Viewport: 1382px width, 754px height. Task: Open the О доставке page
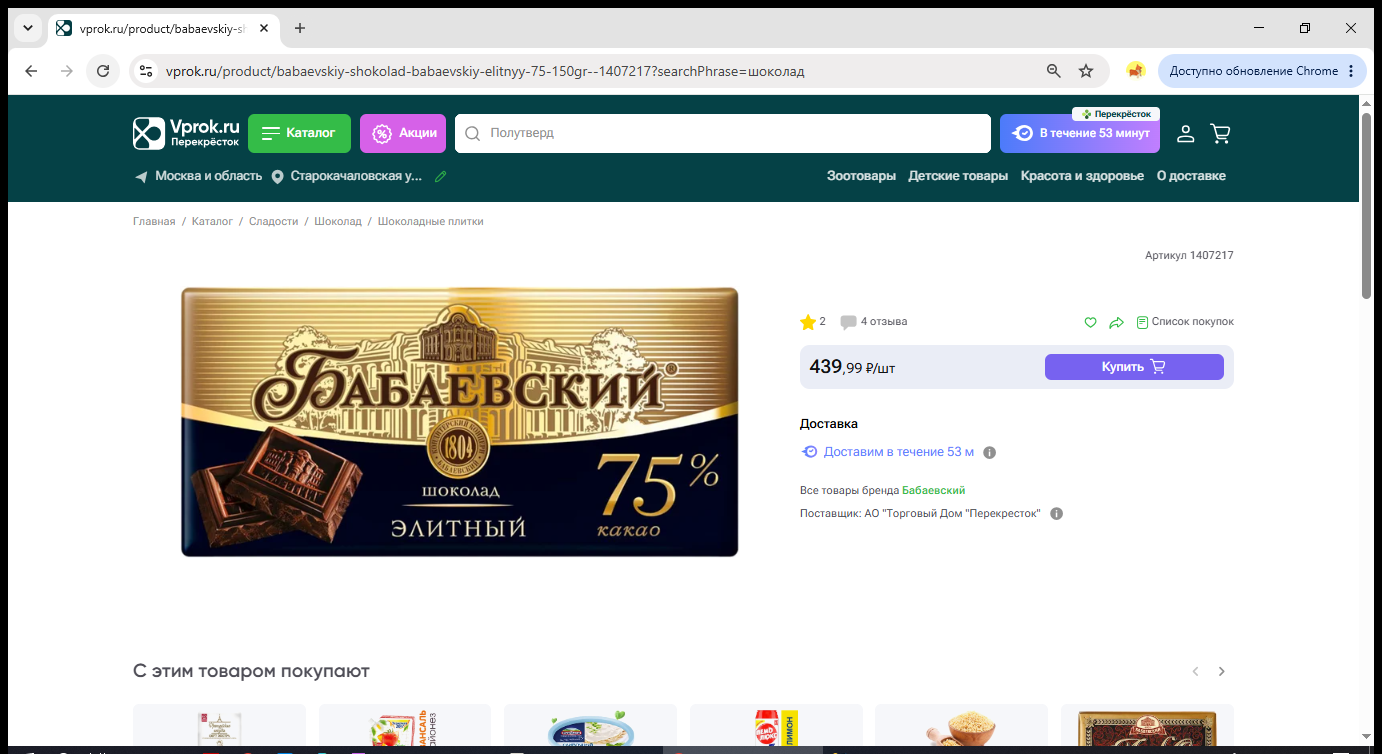pos(1191,176)
